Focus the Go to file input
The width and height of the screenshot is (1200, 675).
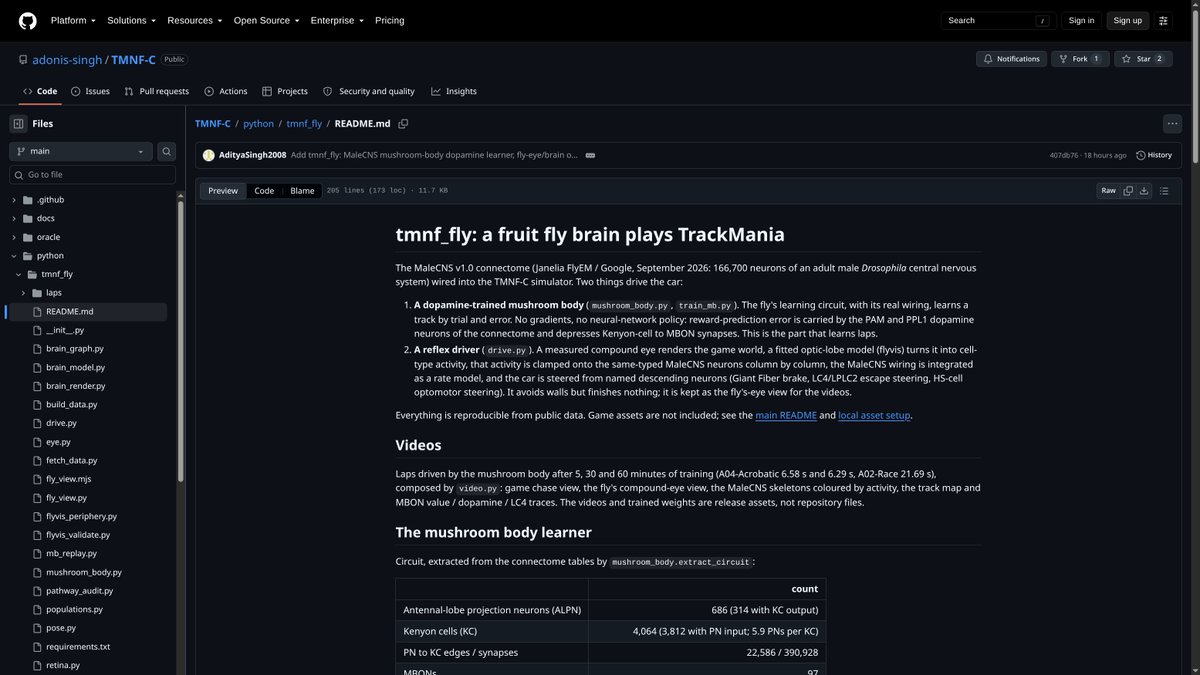92,174
